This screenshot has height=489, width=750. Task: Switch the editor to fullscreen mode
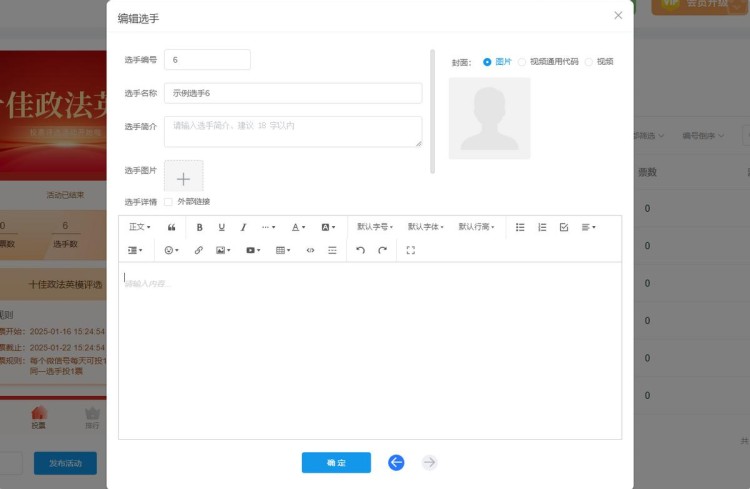410,250
